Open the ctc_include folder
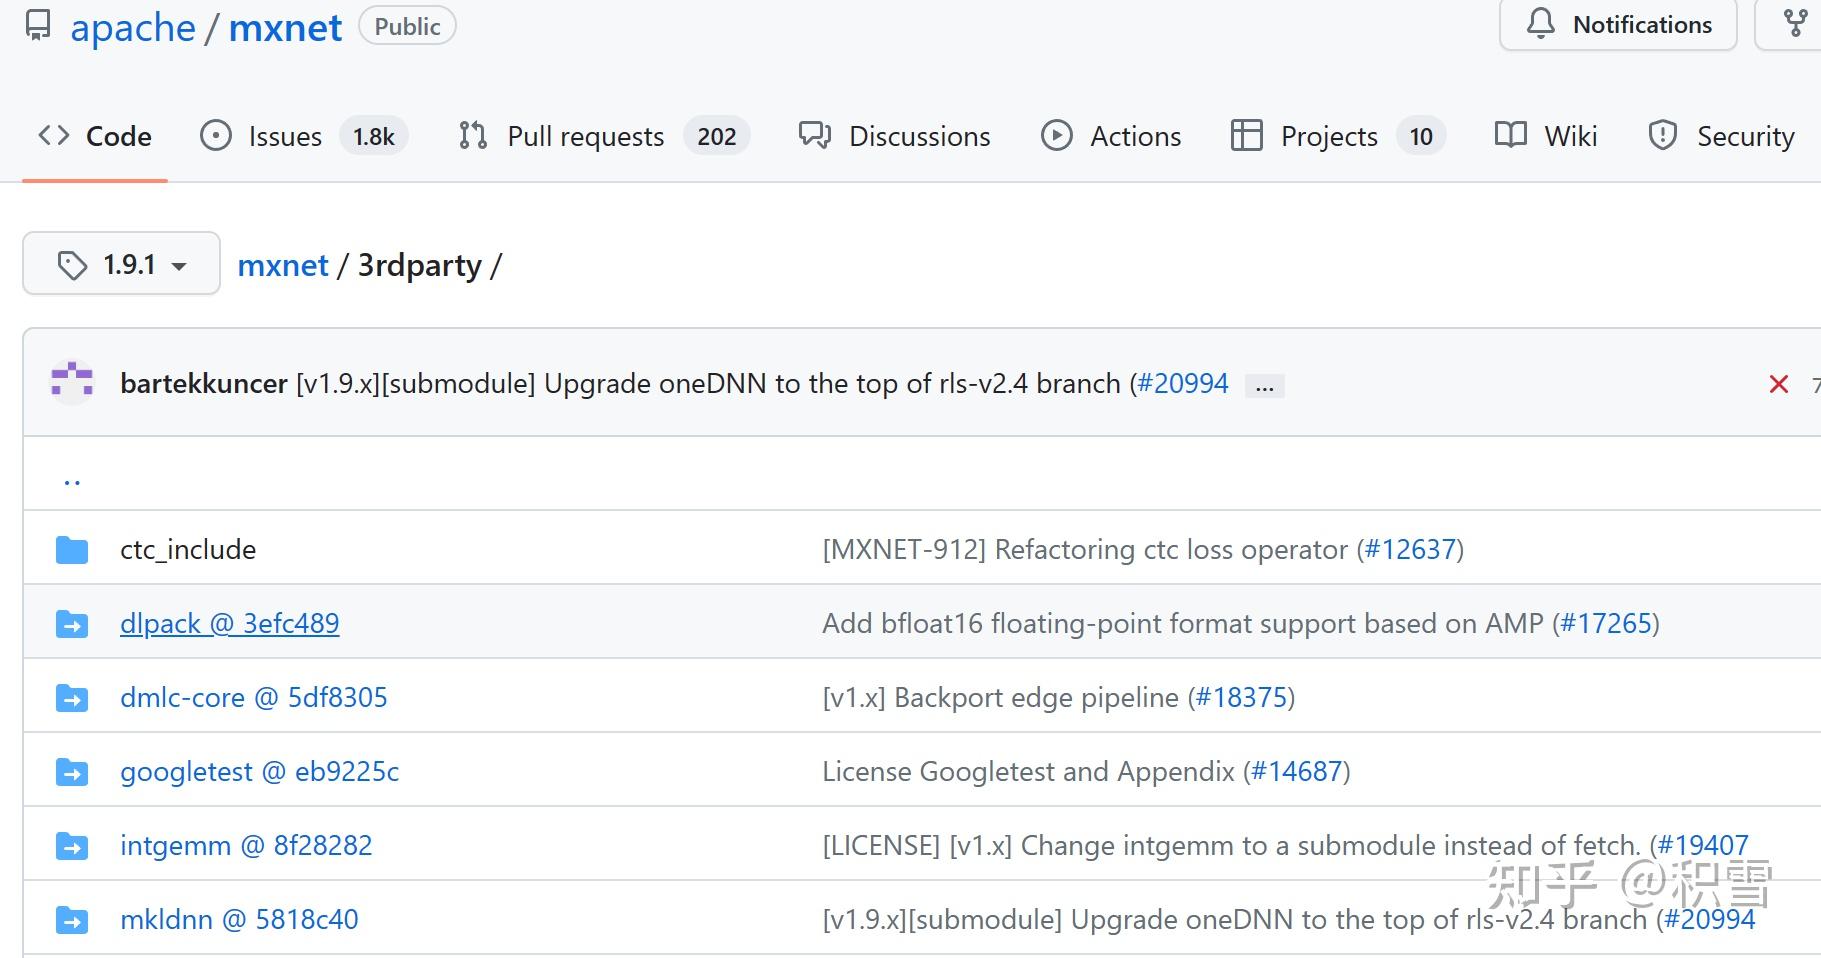This screenshot has width=1821, height=958. click(188, 549)
